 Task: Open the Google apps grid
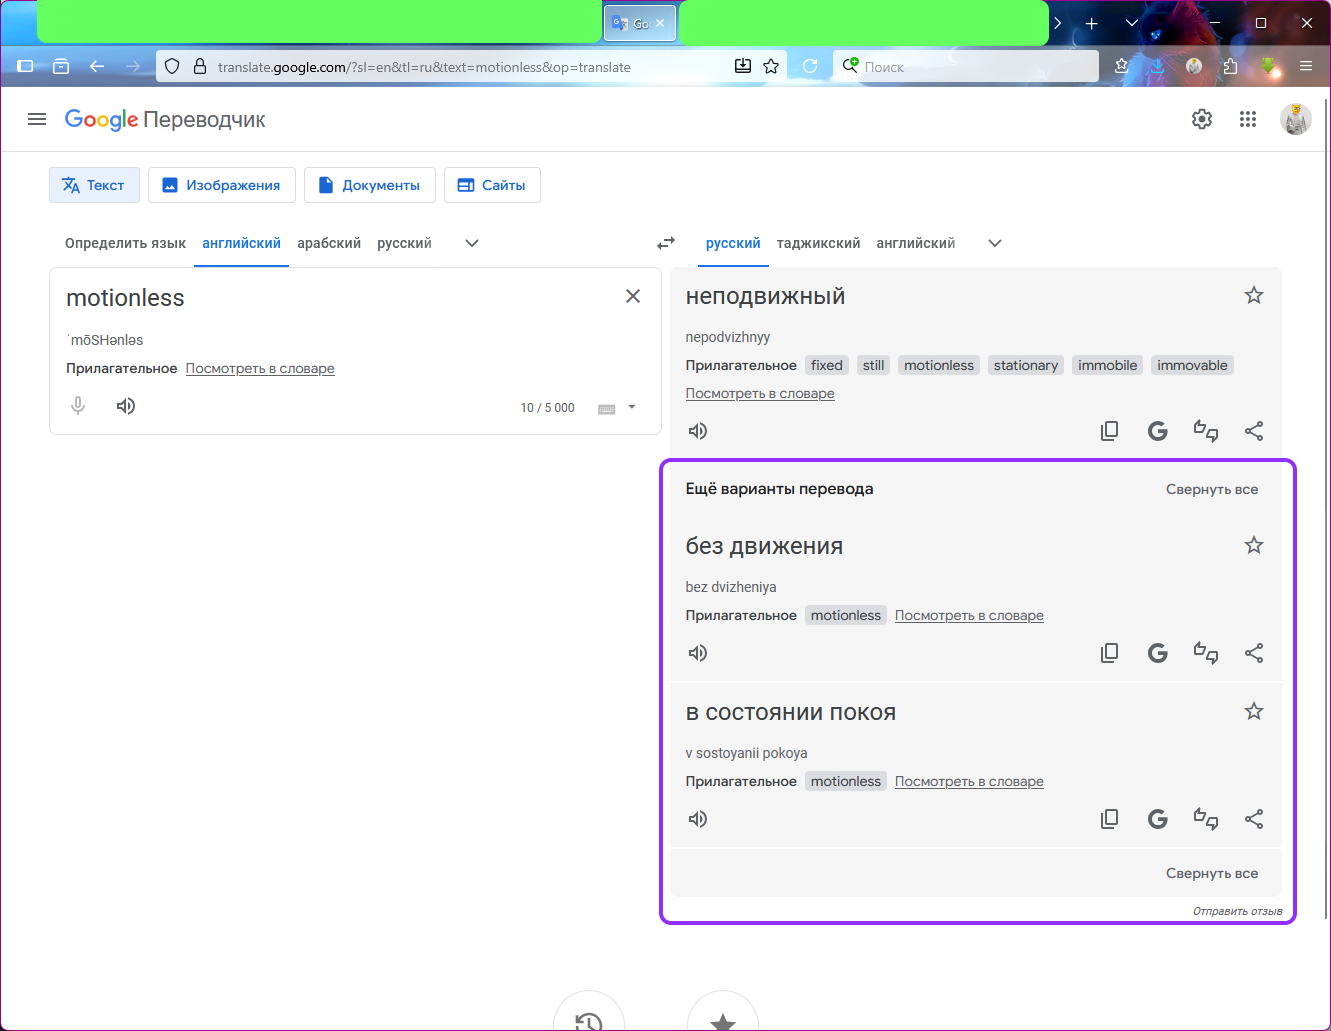(1248, 120)
